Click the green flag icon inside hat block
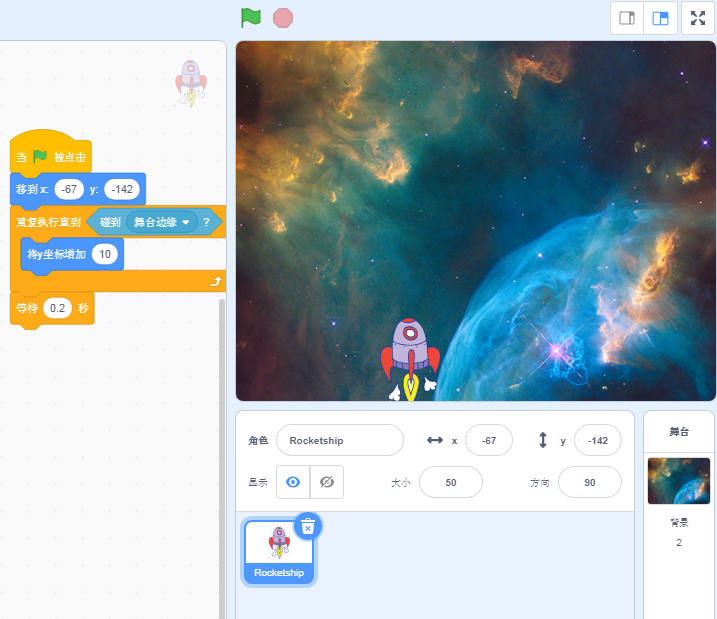Viewport: 717px width, 619px height. tap(40, 157)
